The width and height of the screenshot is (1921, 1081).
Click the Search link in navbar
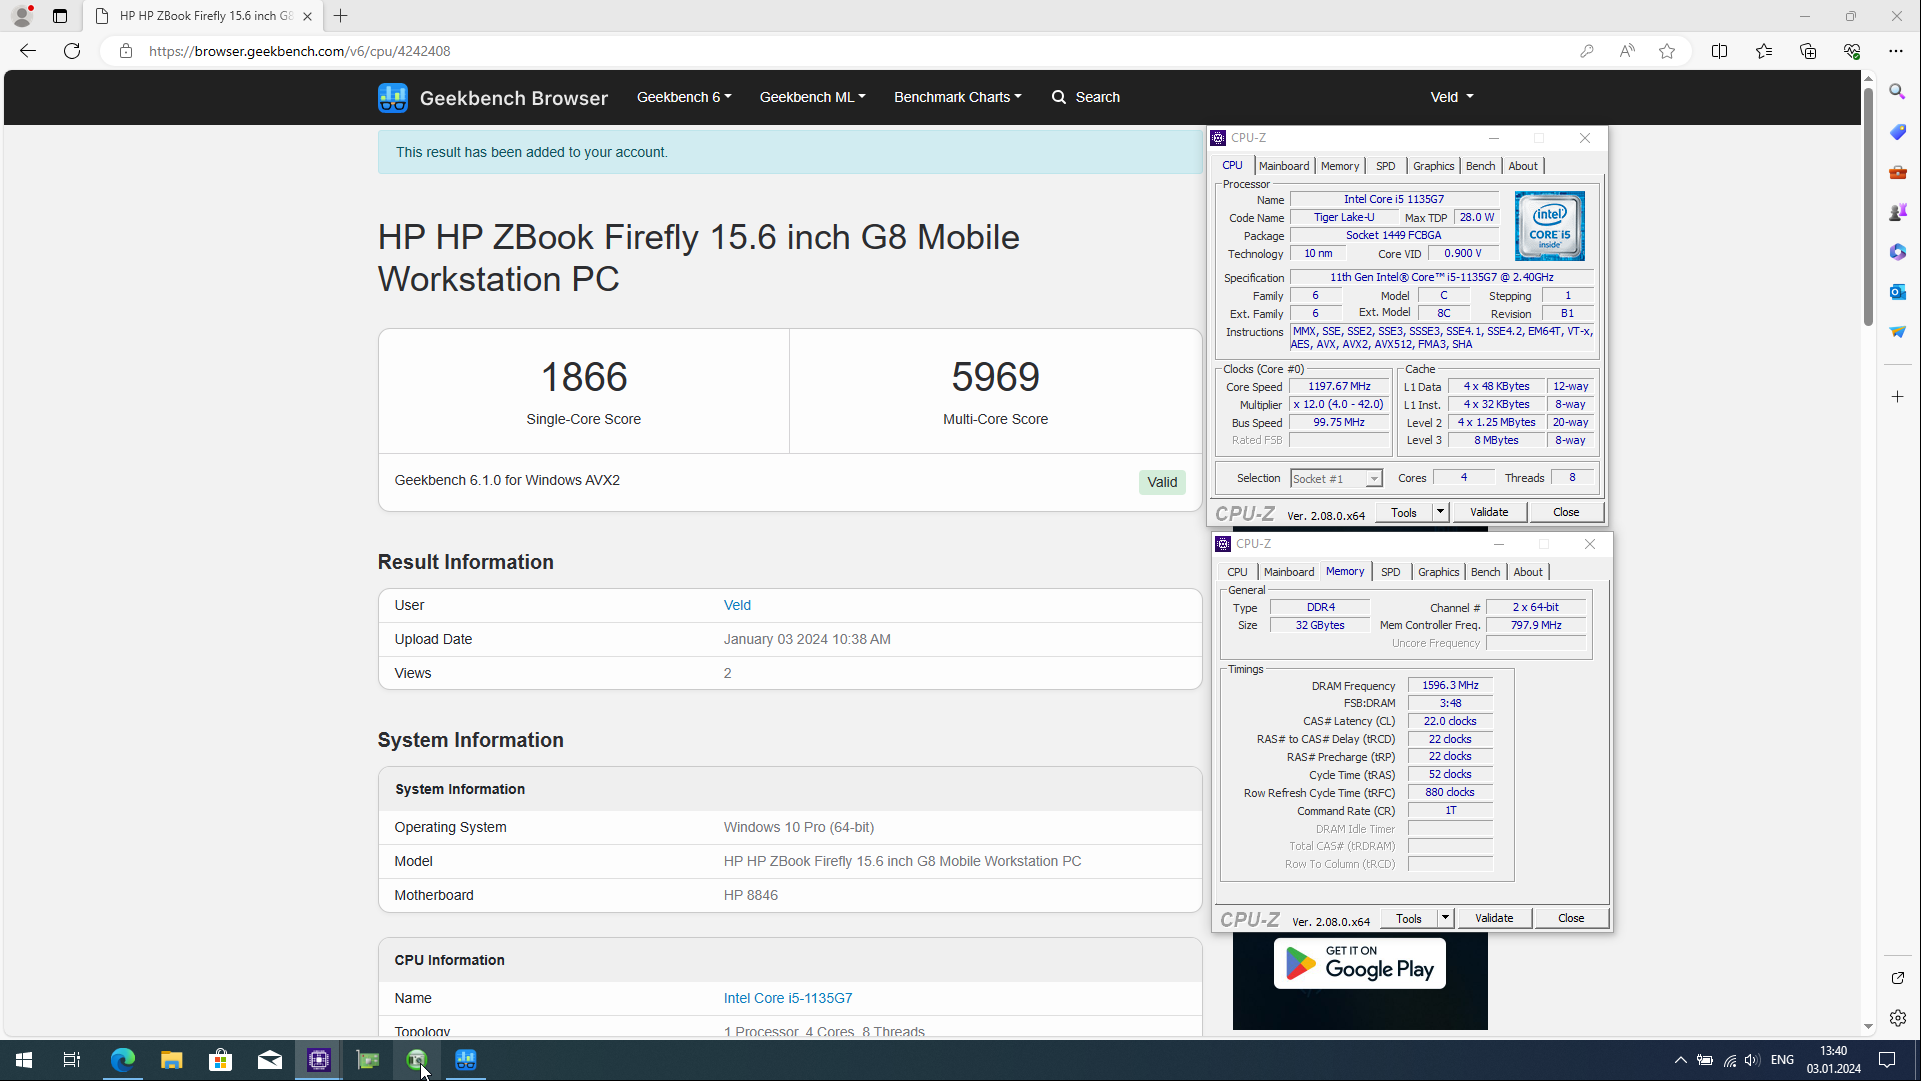point(1086,97)
